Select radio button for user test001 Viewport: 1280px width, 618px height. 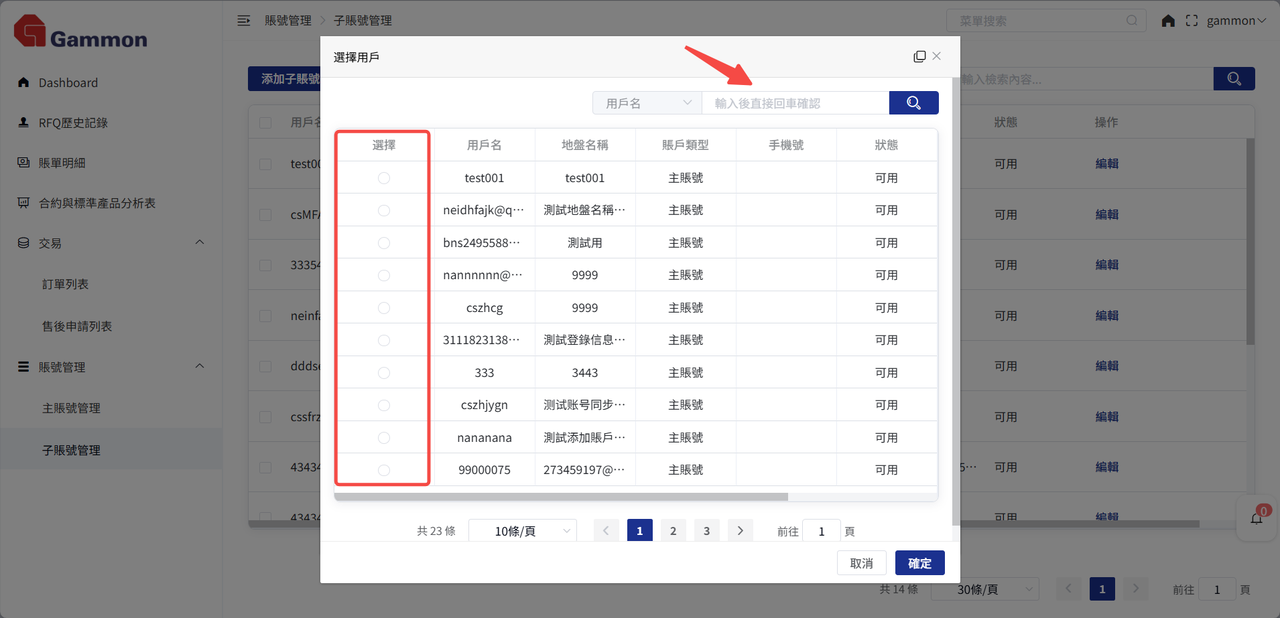pyautogui.click(x=384, y=178)
